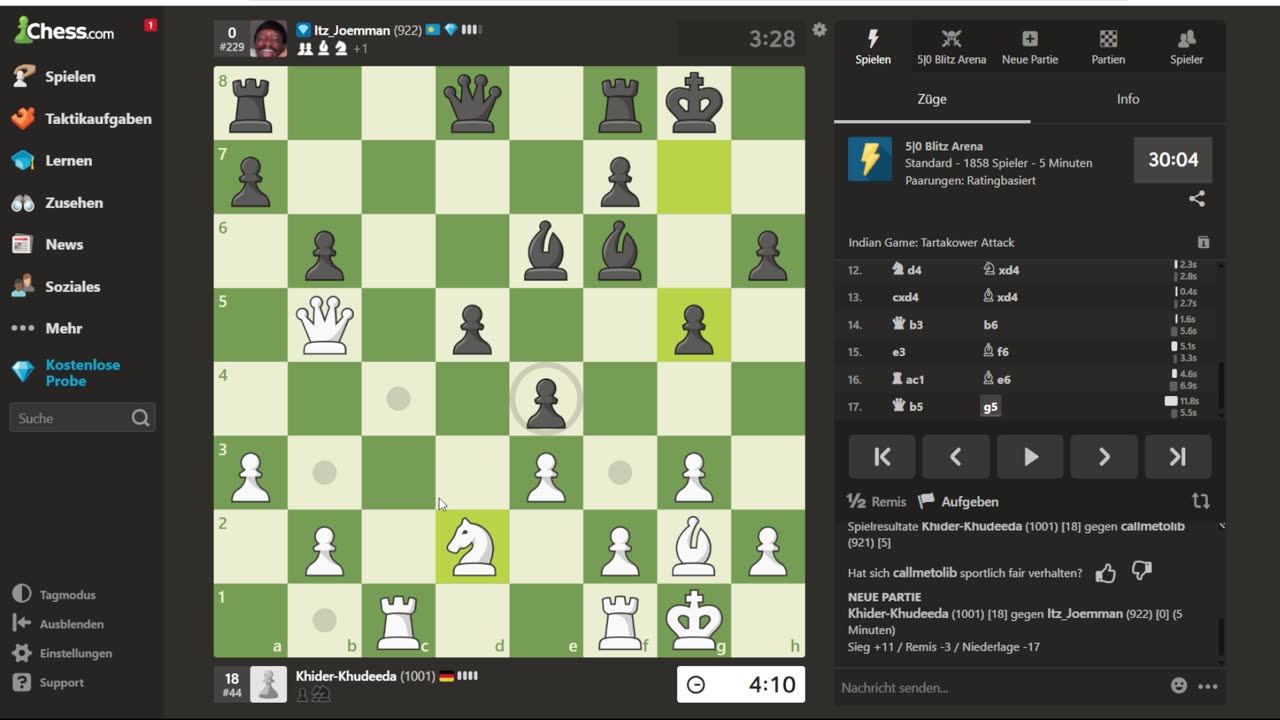Select move ac1 in move list
1280x720 pixels.
click(x=906, y=379)
